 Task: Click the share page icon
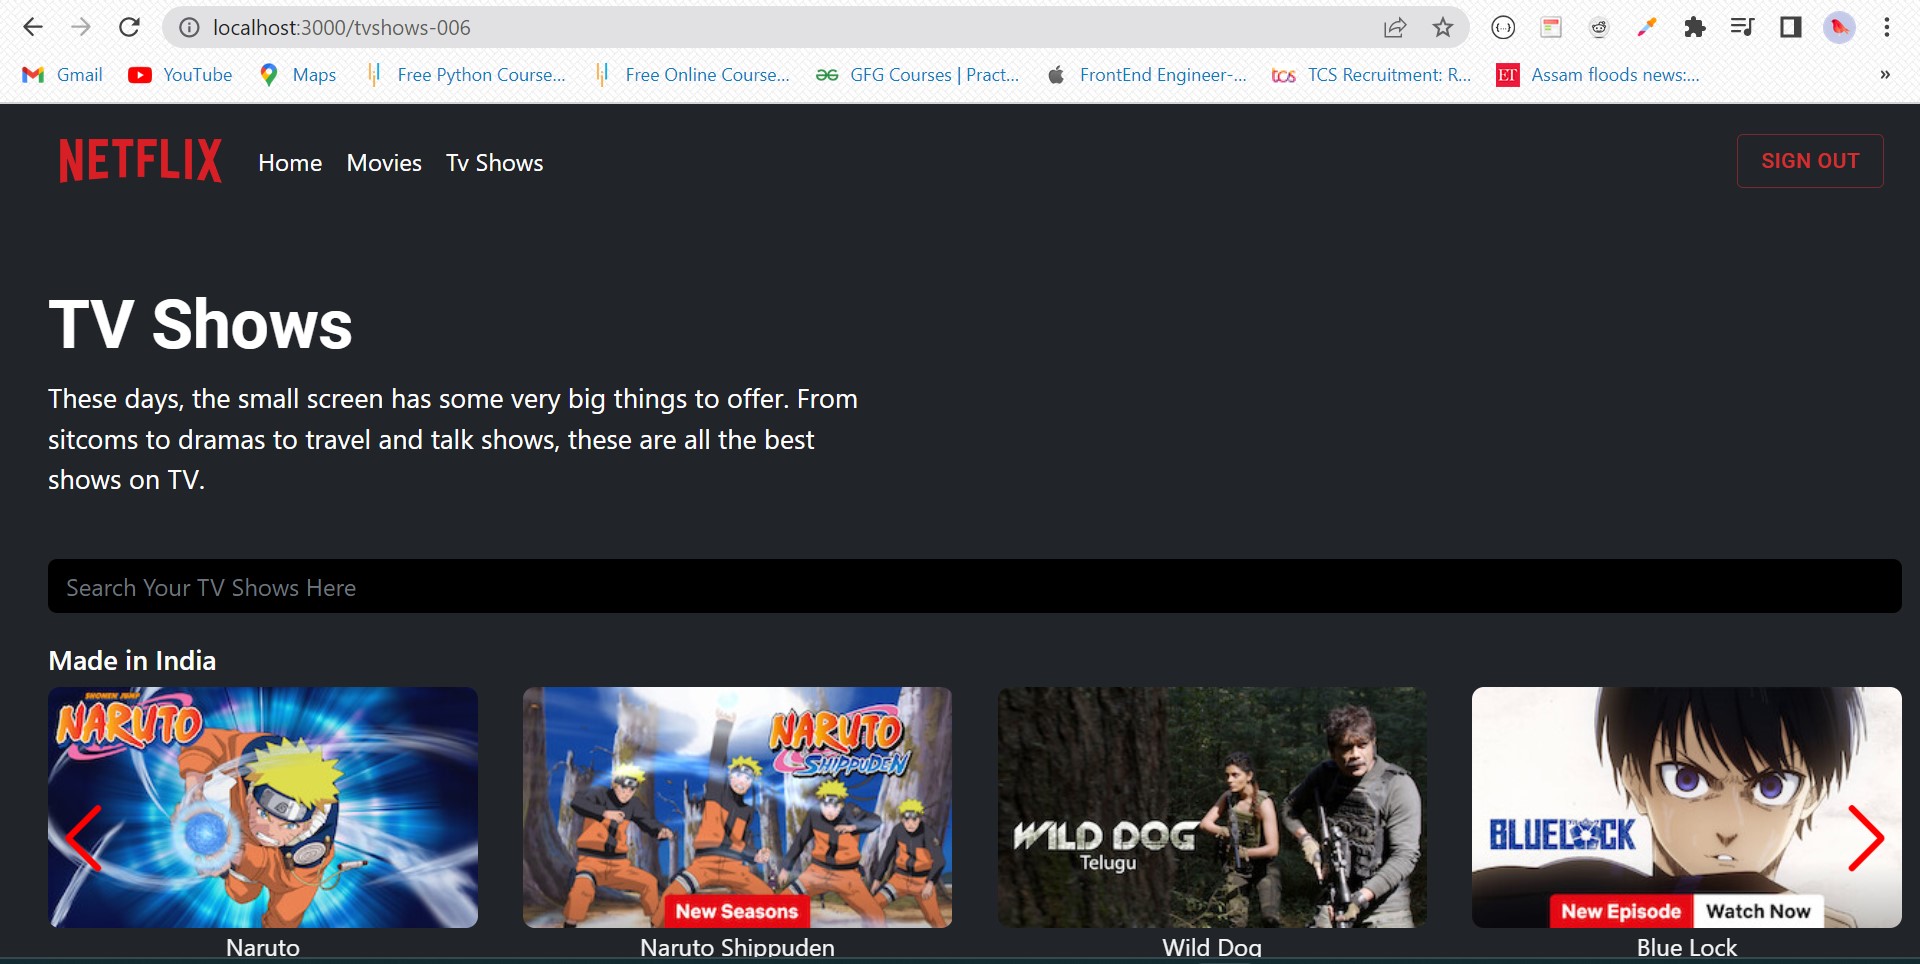click(x=1394, y=27)
